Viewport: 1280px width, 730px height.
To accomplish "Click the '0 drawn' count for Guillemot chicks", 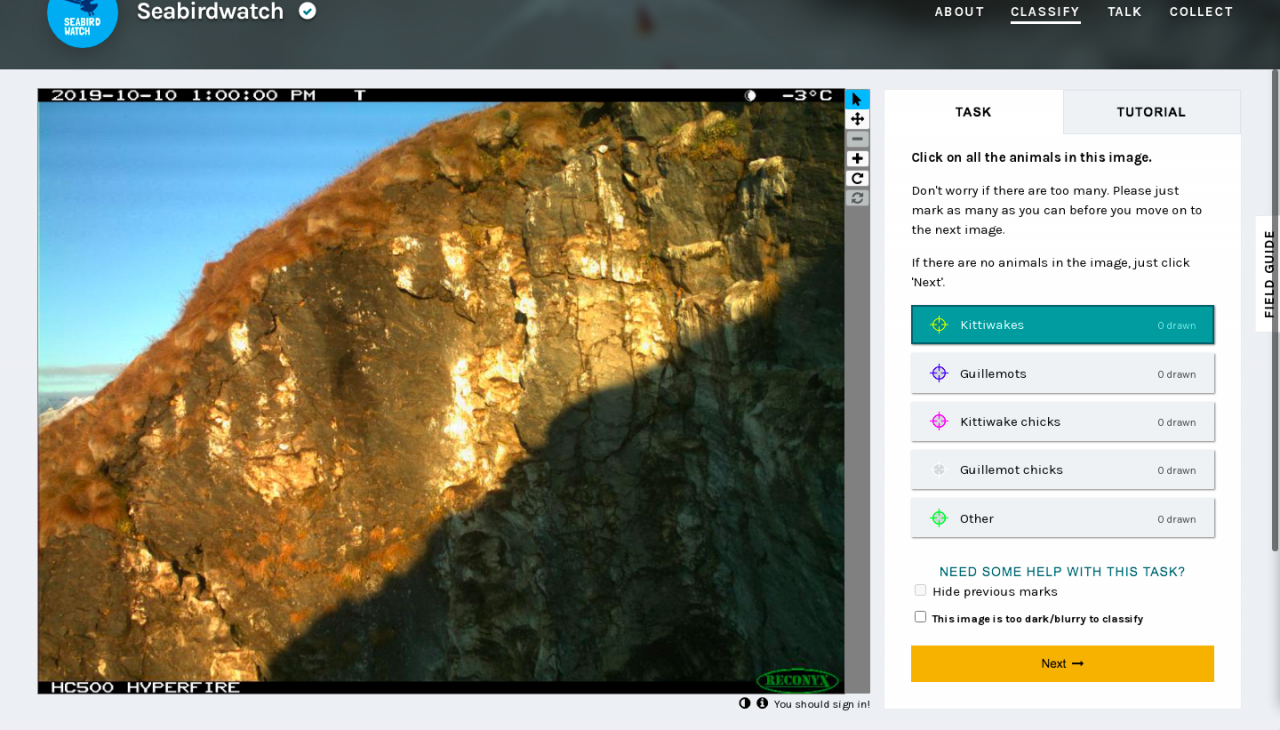I will pos(1176,470).
